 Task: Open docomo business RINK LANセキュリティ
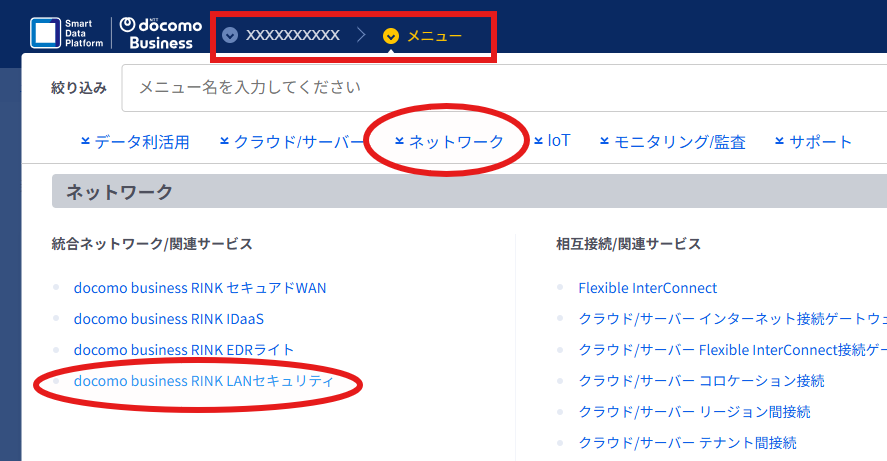(x=204, y=381)
